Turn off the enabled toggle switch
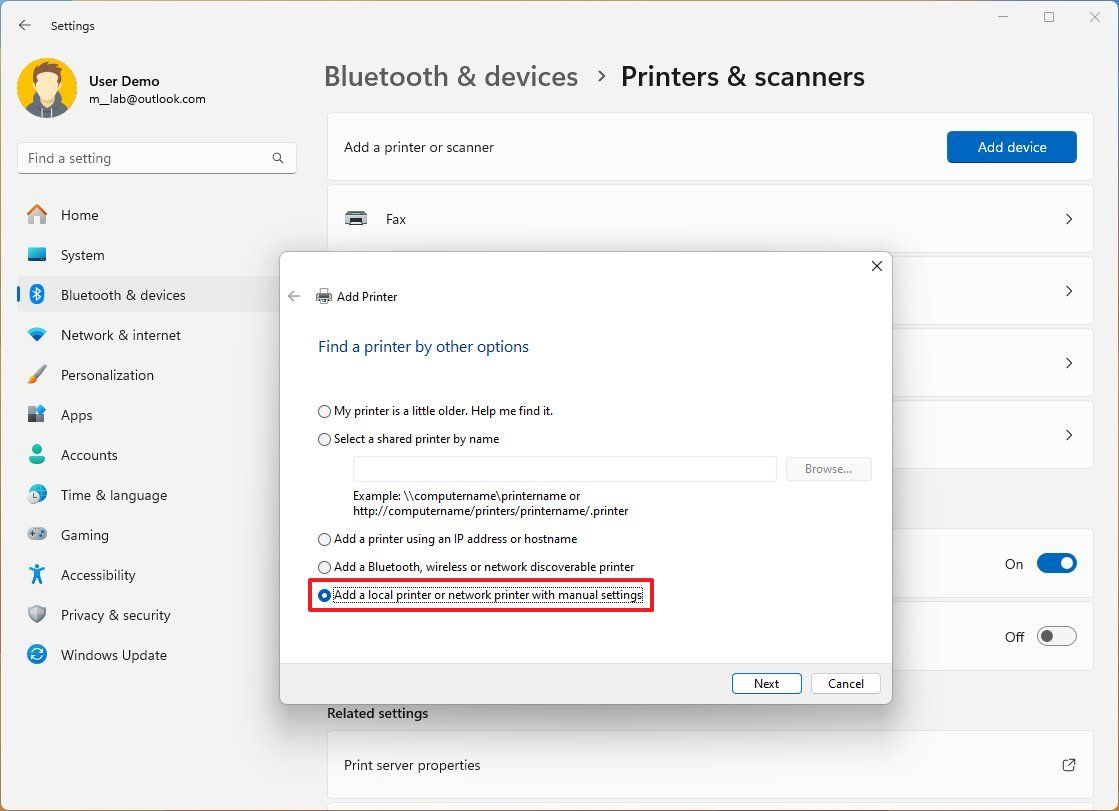The height and width of the screenshot is (811, 1119). [x=1056, y=563]
